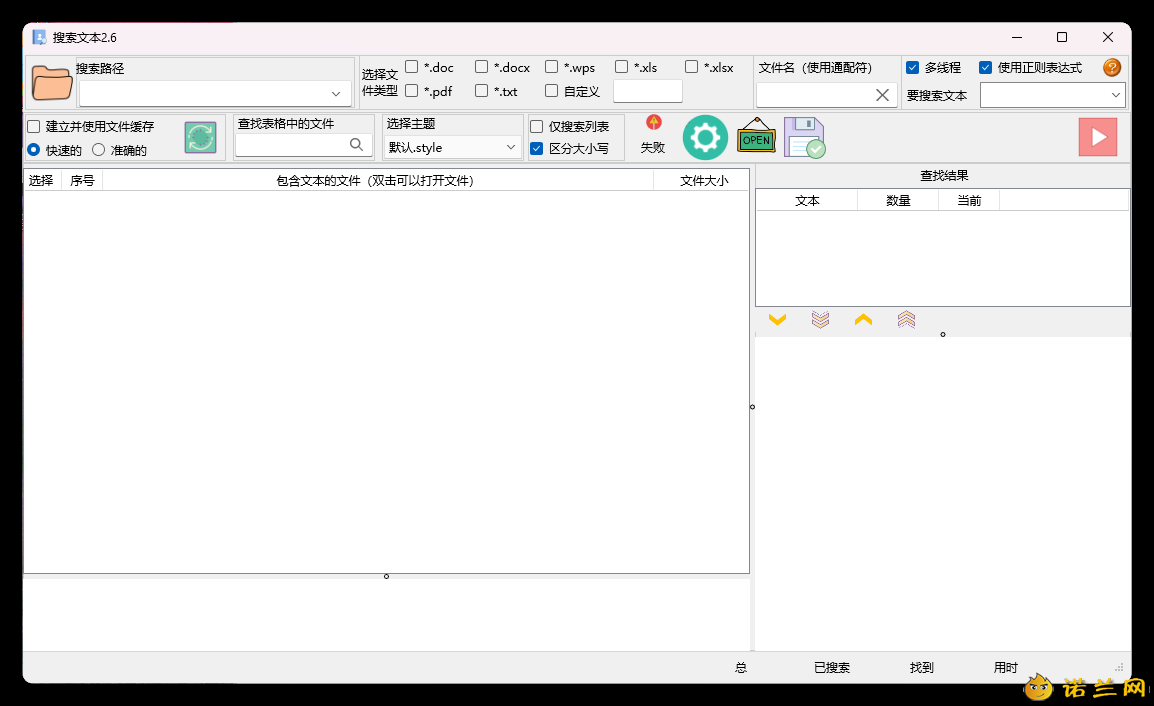The width and height of the screenshot is (1154, 706).
Task: Click the app icon in the title bar
Action: 39,38
